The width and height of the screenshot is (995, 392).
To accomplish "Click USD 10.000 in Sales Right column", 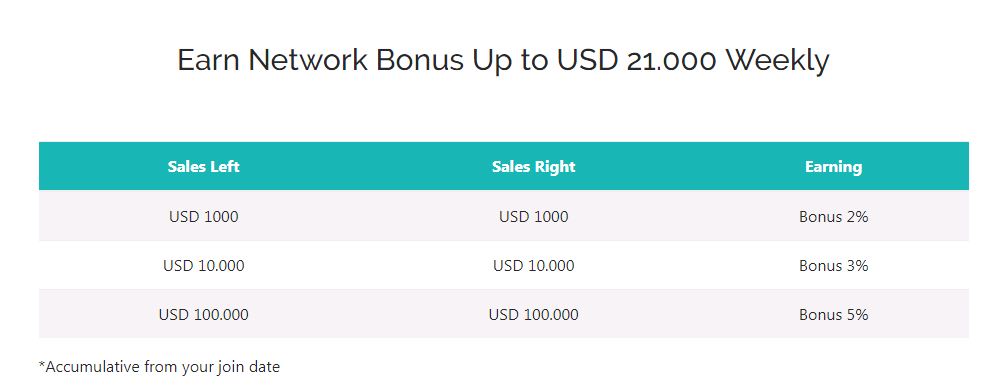I will (534, 265).
